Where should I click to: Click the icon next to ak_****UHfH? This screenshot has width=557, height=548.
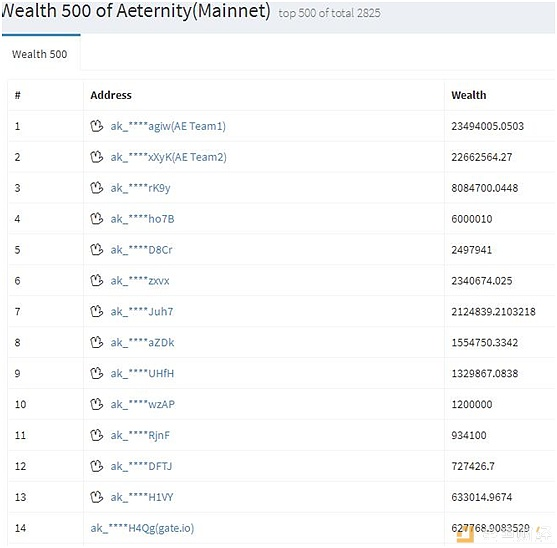point(96,373)
